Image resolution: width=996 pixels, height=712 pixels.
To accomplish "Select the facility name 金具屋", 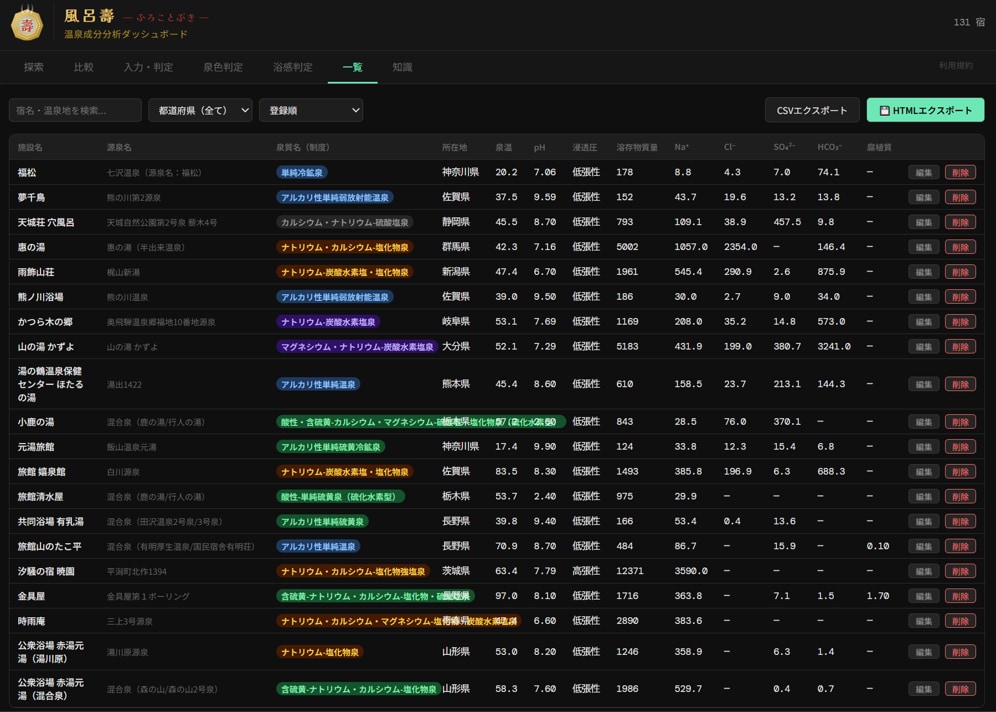I will tap(31, 596).
